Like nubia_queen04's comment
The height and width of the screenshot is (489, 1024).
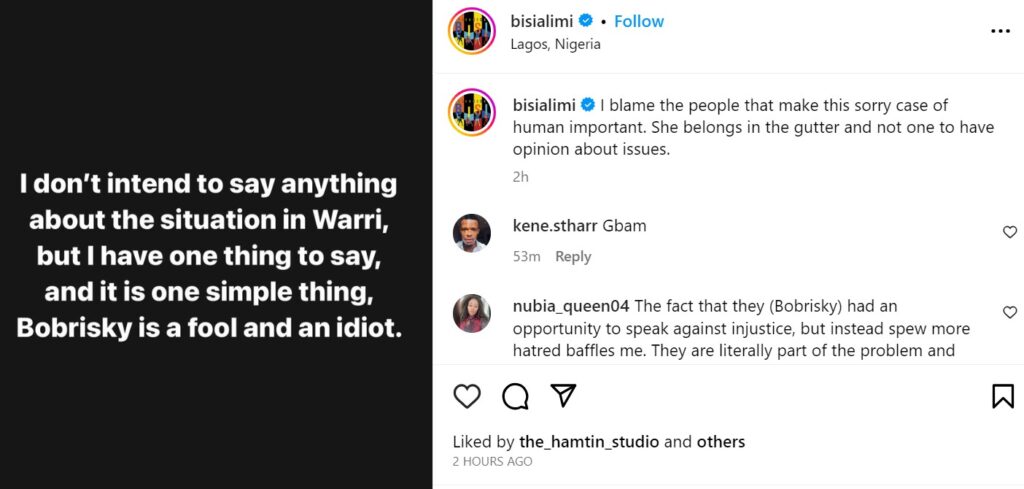pos(1009,313)
